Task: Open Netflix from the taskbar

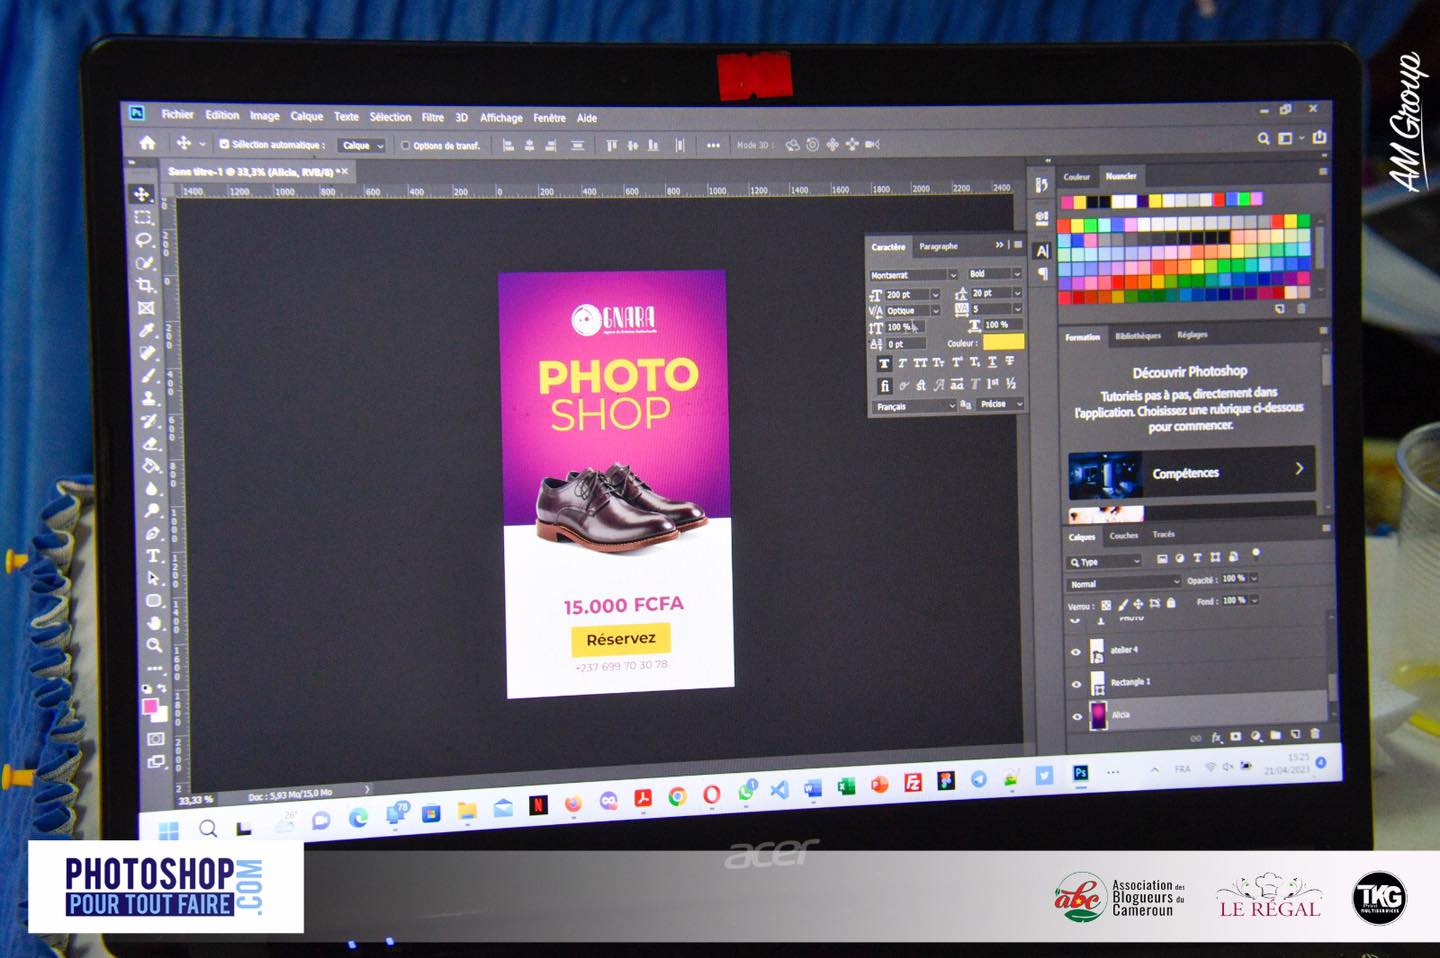Action: (x=538, y=804)
